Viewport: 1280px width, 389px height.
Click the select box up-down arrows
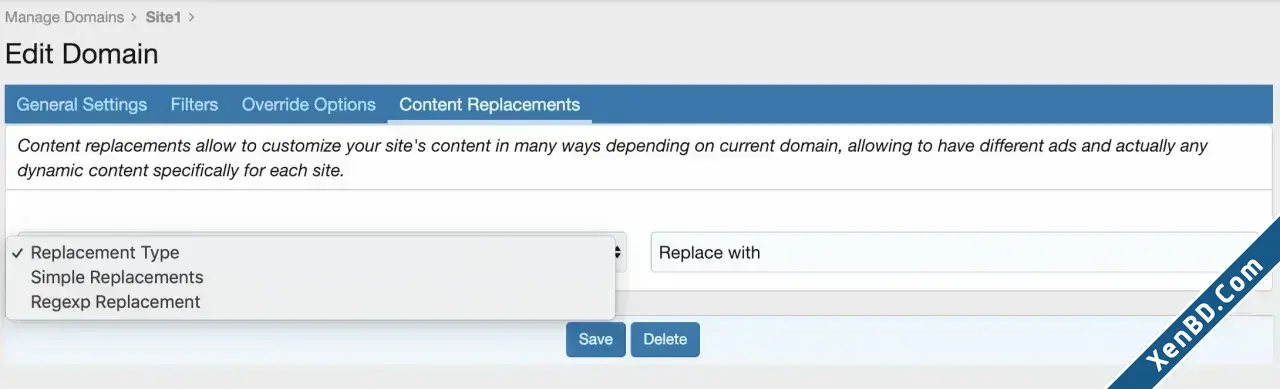click(x=619, y=252)
